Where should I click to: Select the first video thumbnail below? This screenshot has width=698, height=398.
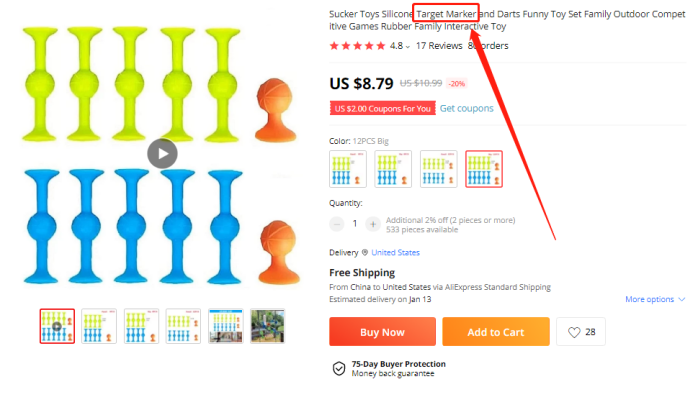57,326
